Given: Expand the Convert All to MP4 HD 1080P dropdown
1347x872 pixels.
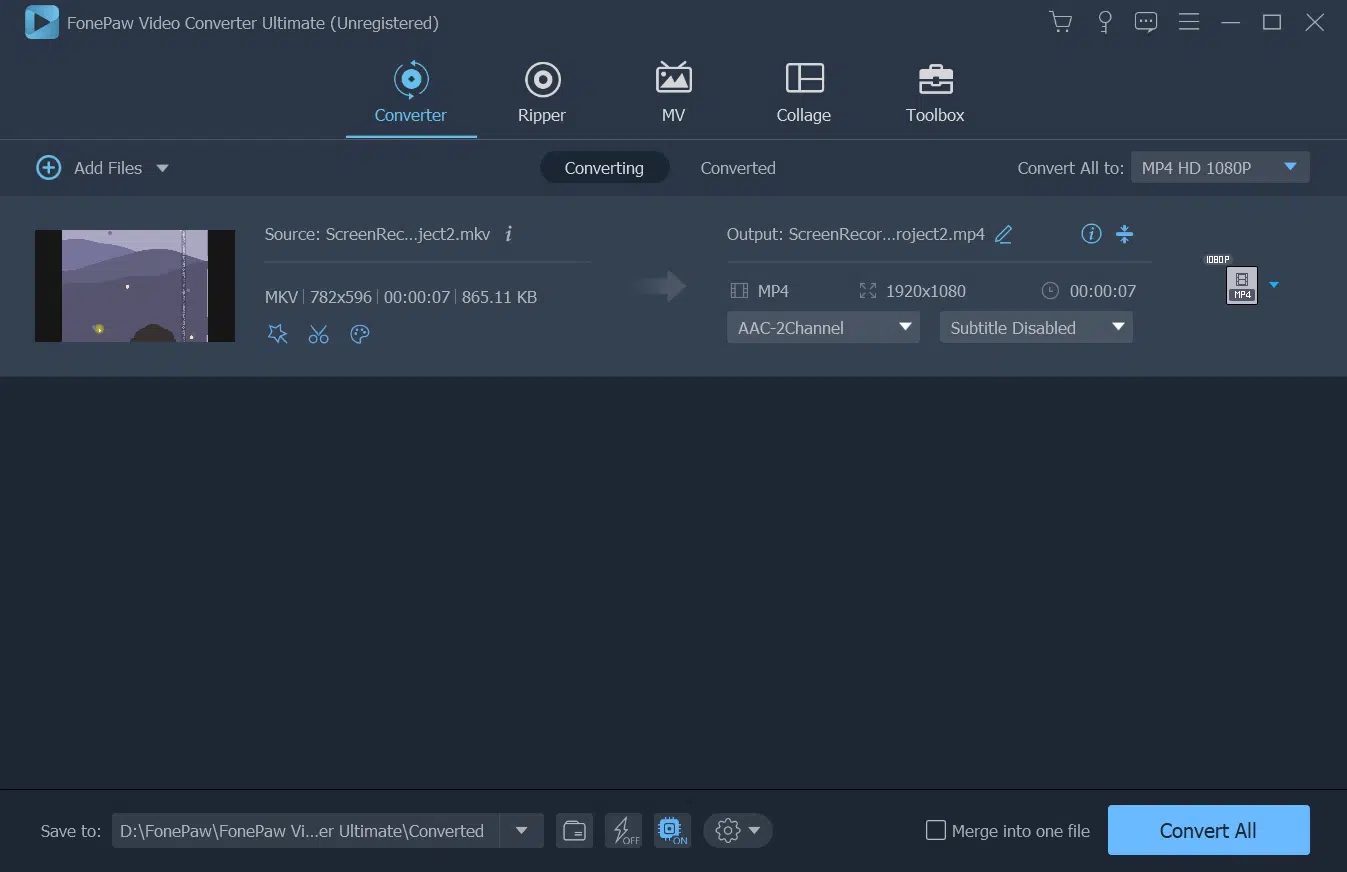Looking at the screenshot, I should pos(1220,168).
